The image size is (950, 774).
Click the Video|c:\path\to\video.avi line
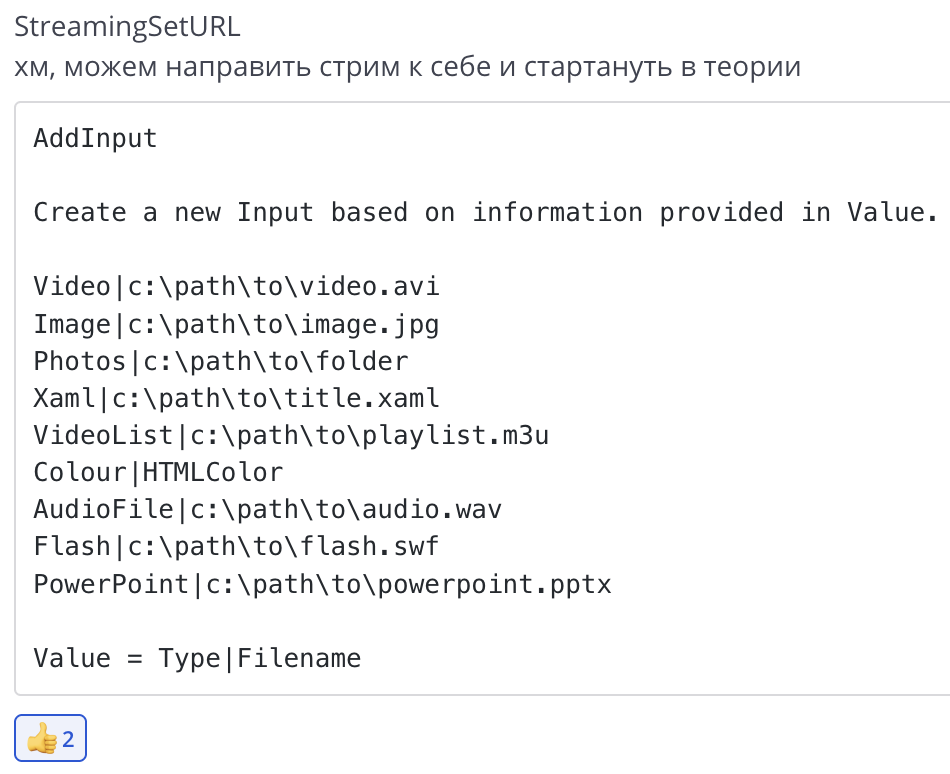pos(236,287)
